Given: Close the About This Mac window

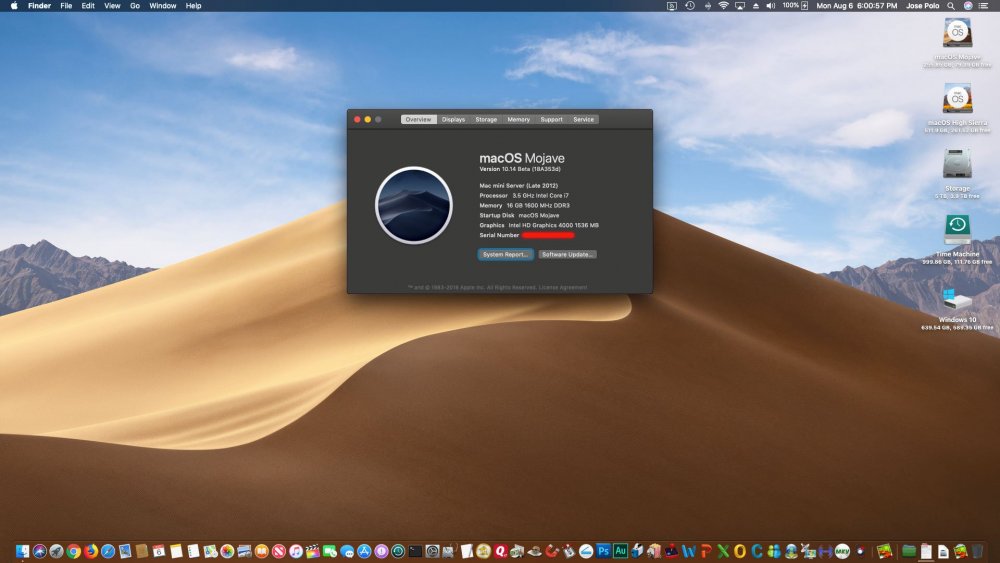Looking at the screenshot, I should tap(357, 119).
